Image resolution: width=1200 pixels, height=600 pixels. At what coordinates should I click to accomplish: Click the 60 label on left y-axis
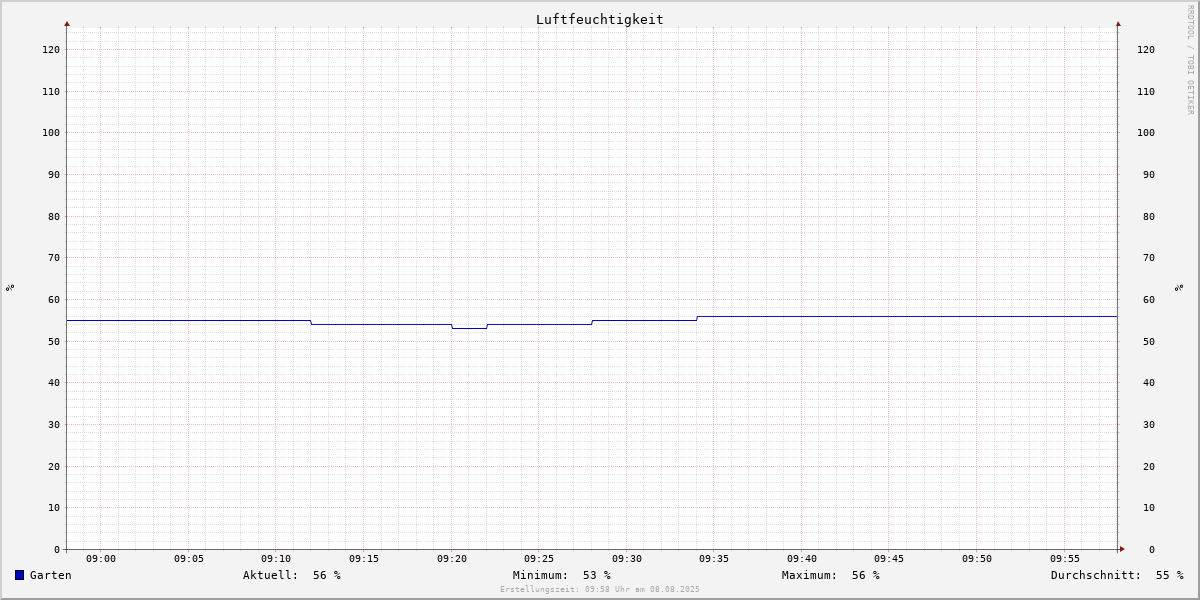[x=54, y=299]
